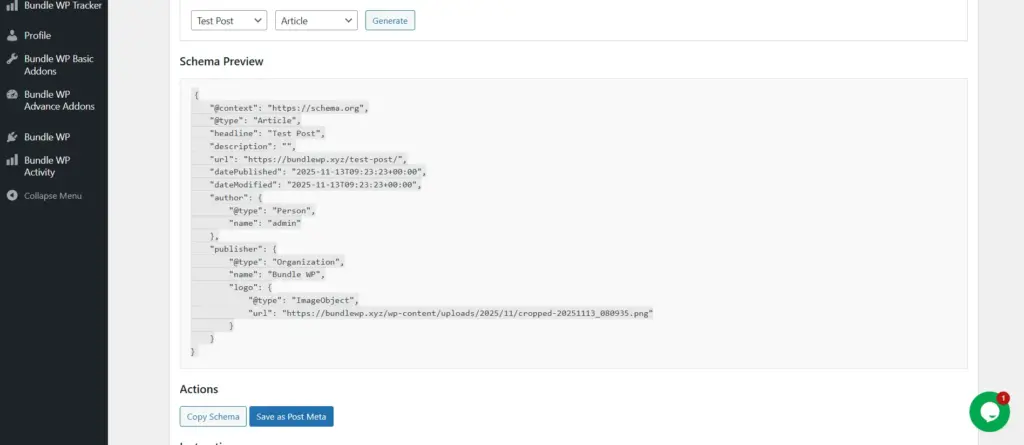Click the "name": "Bundle WP" line
The image size is (1024, 445).
pyautogui.click(x=277, y=274)
